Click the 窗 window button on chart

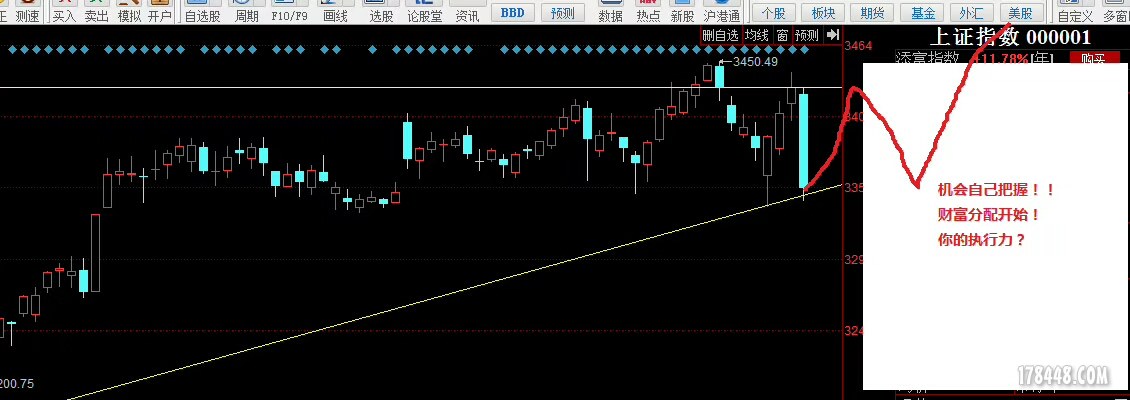click(x=782, y=35)
